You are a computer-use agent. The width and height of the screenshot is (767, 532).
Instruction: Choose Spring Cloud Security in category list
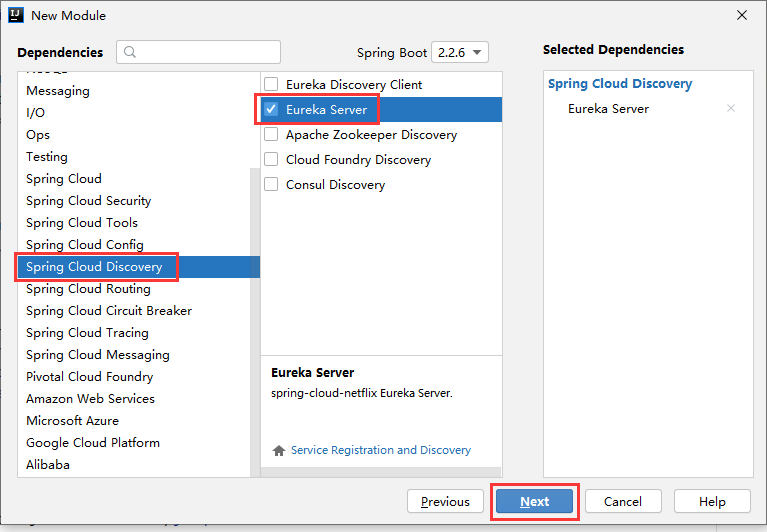(x=88, y=201)
